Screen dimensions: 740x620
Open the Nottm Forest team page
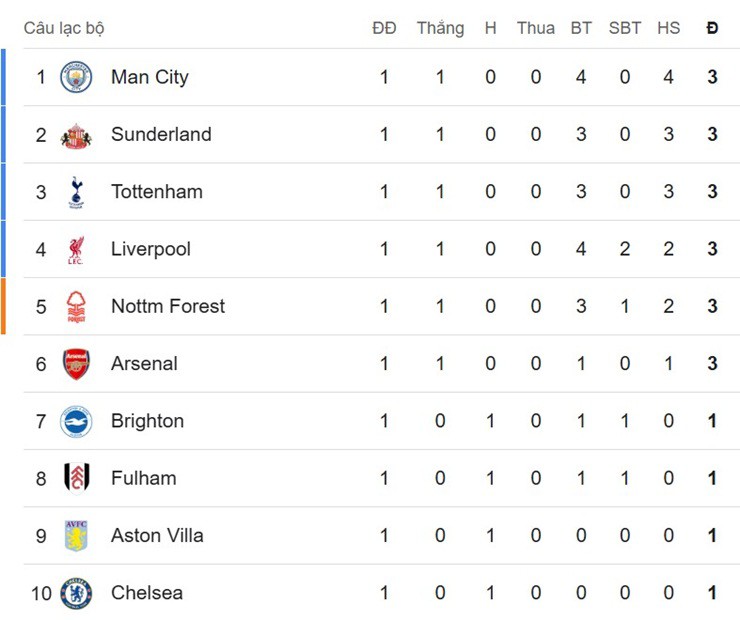(x=168, y=306)
